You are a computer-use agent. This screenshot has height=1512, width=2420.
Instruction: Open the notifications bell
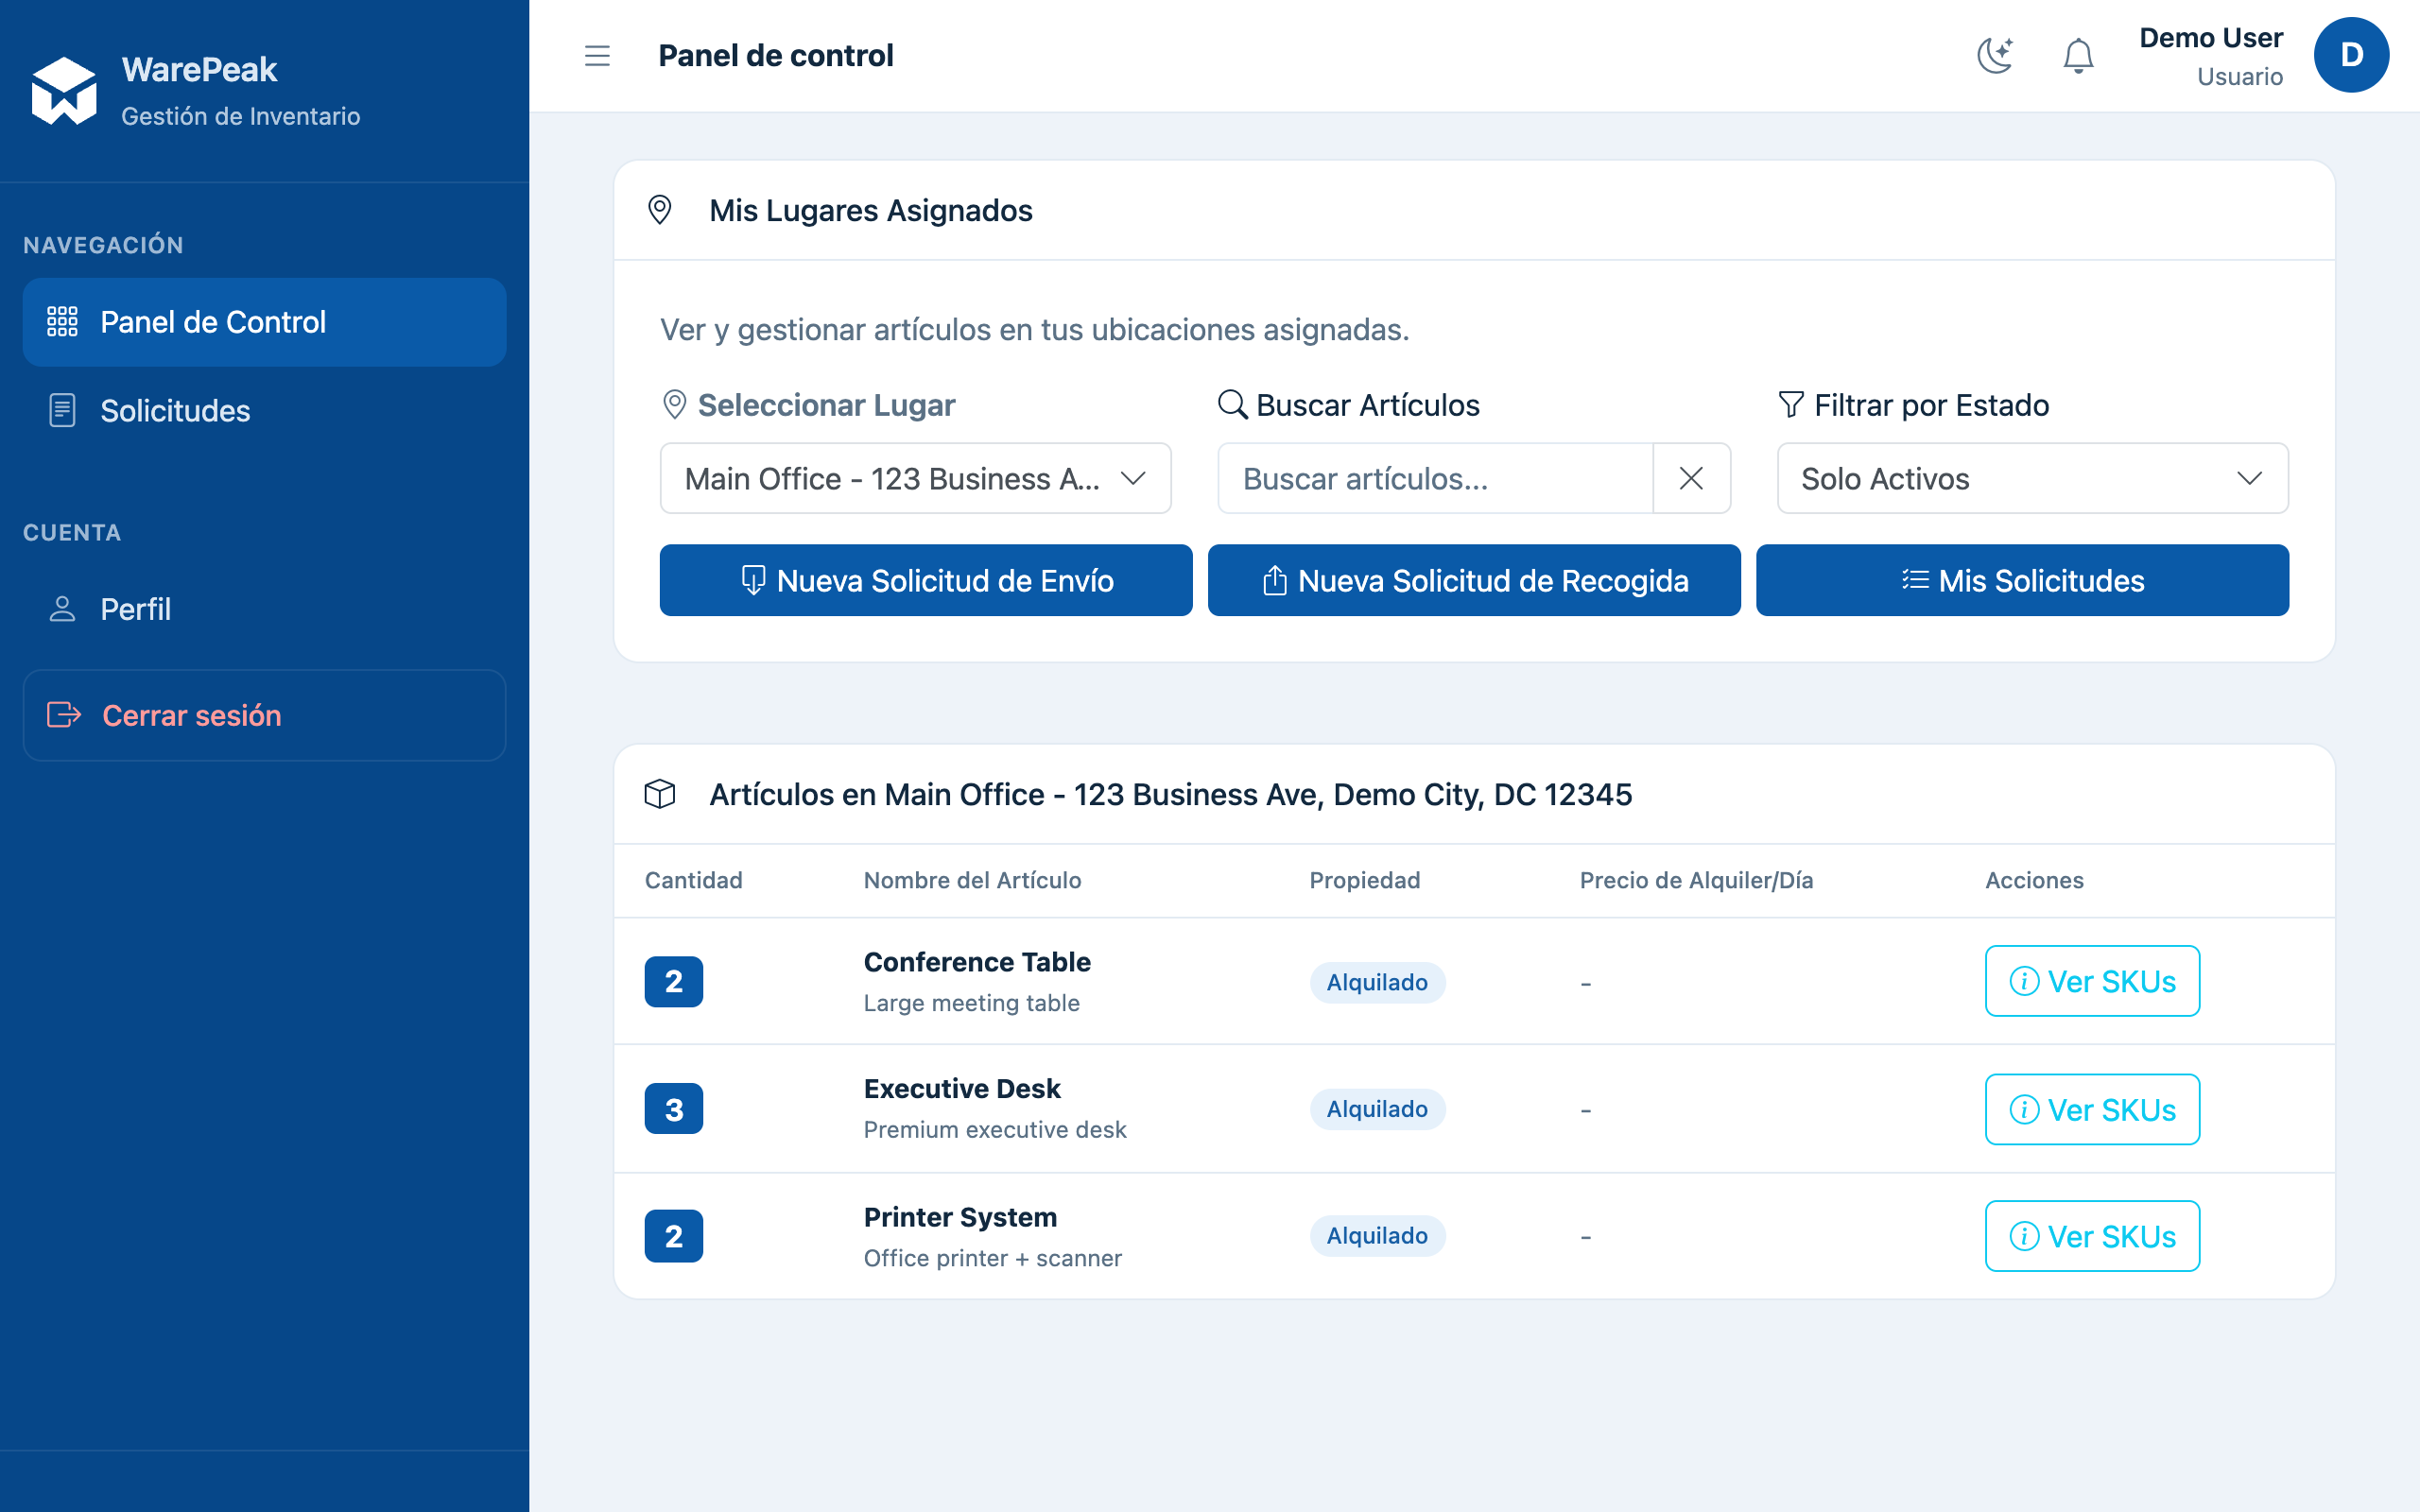2078,56
